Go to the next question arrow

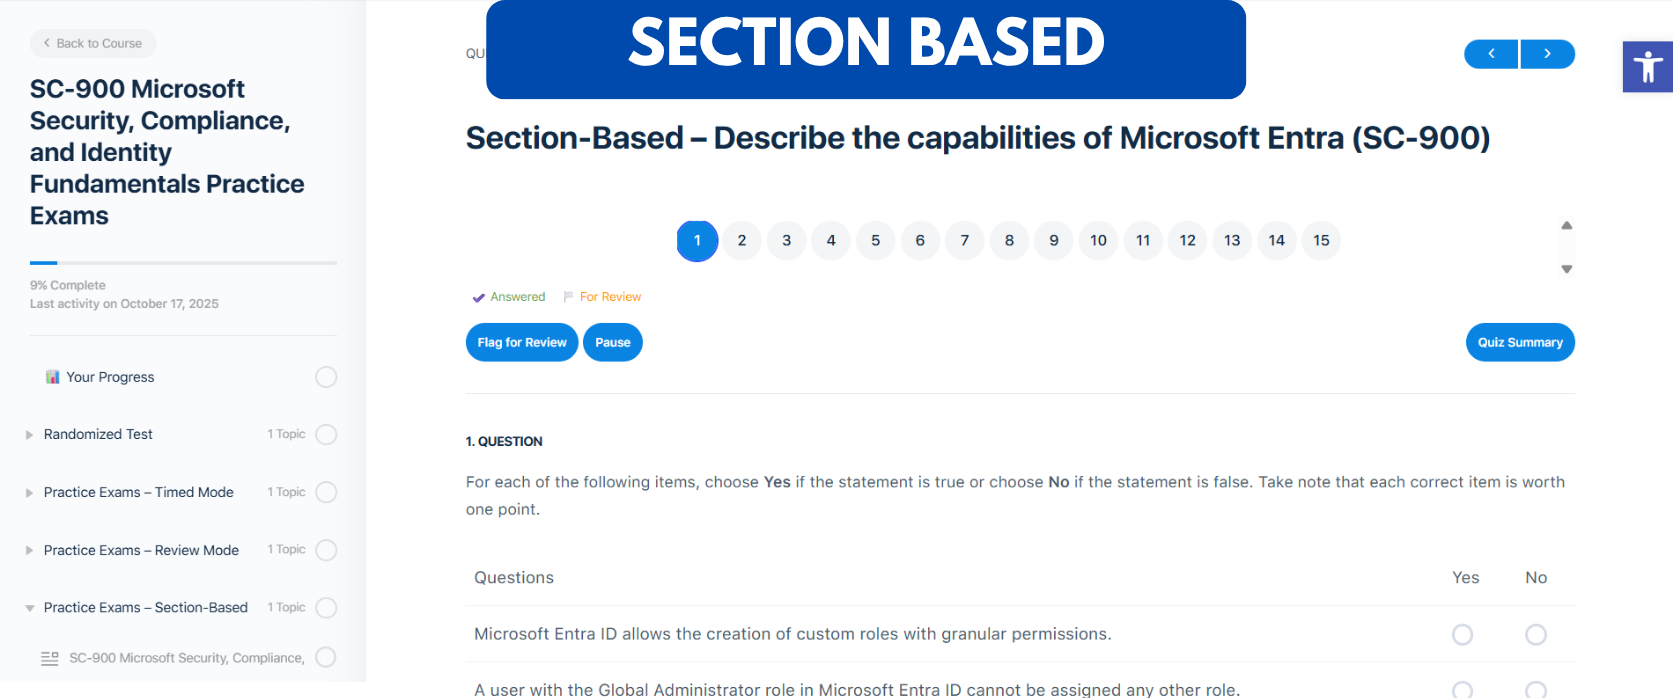click(x=1547, y=54)
